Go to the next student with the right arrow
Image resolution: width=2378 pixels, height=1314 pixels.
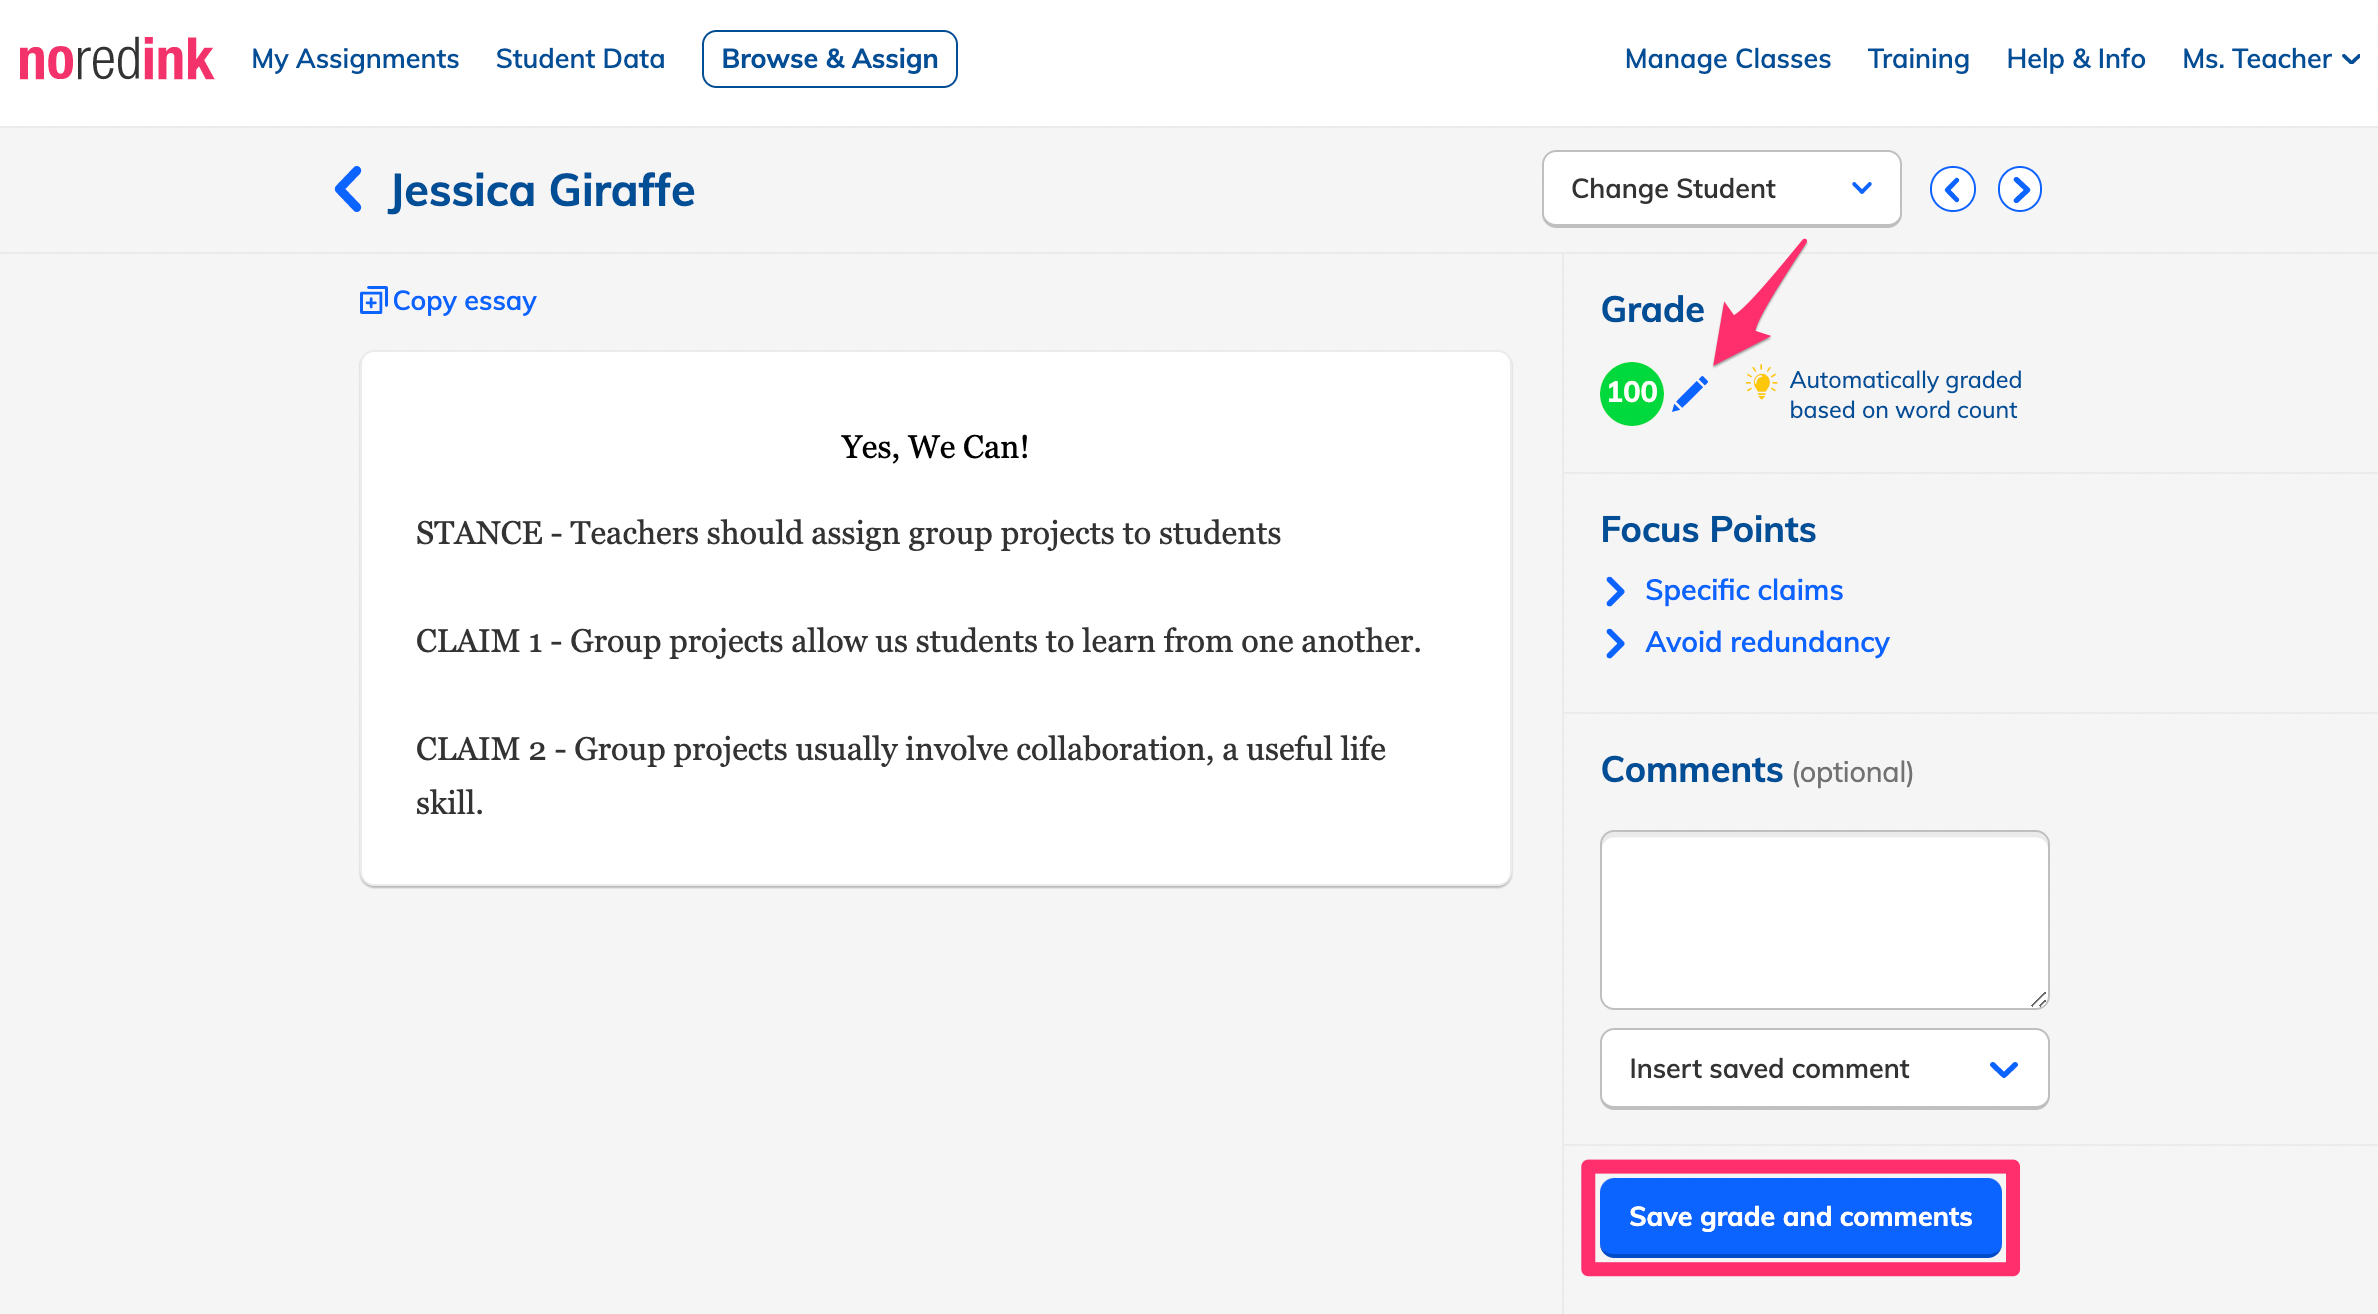click(2020, 189)
